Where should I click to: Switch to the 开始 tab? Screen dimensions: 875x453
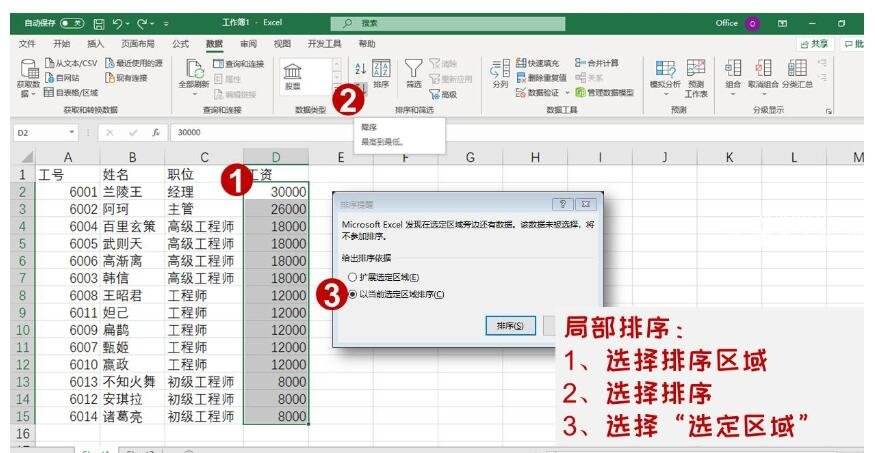(x=61, y=44)
